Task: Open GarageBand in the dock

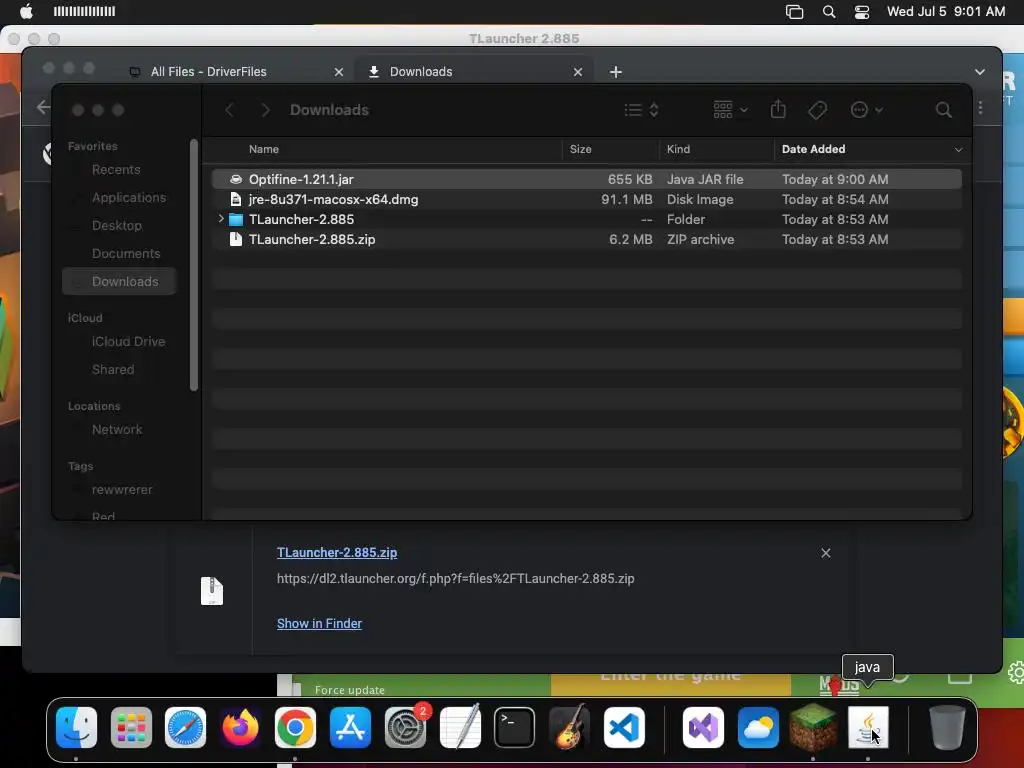Action: pyautogui.click(x=569, y=727)
